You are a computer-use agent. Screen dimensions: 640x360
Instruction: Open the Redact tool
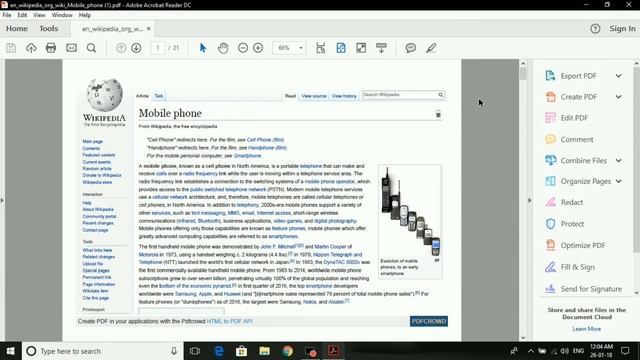pos(571,202)
